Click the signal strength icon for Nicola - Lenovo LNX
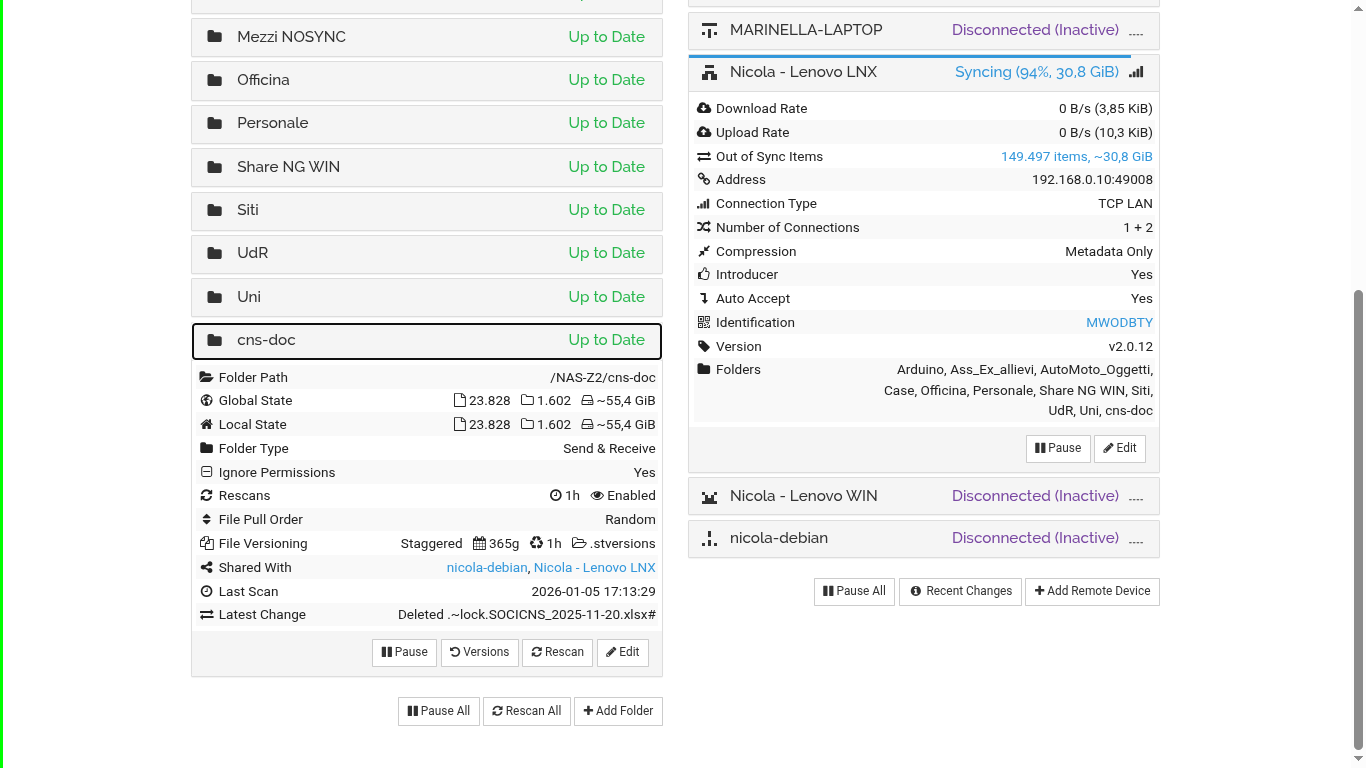Image resolution: width=1366 pixels, height=768 pixels. (x=1136, y=72)
